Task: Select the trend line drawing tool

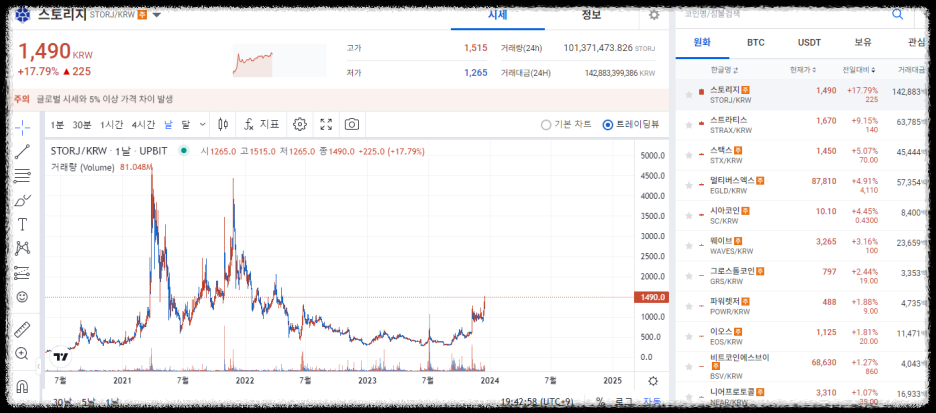Action: coord(22,152)
